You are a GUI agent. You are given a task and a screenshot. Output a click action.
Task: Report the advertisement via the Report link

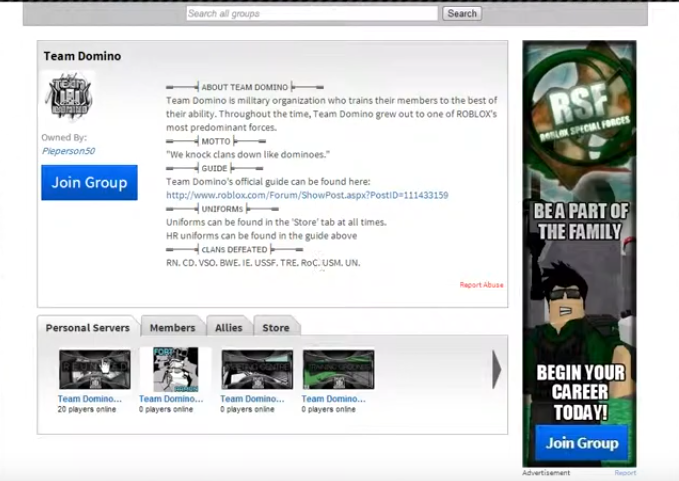tap(624, 473)
